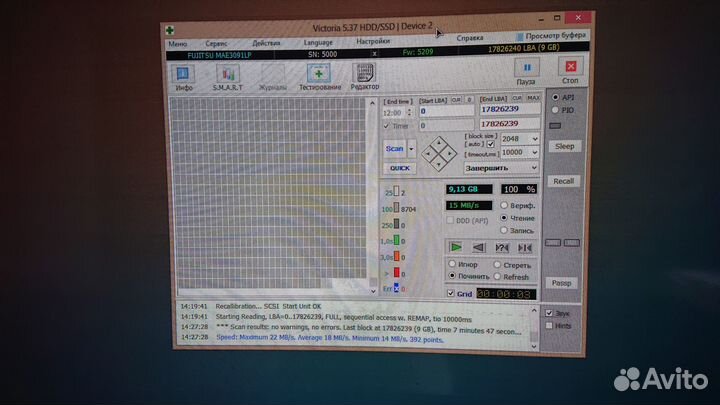Click the rewind back arrow button
720x405 pixels.
tap(478, 247)
